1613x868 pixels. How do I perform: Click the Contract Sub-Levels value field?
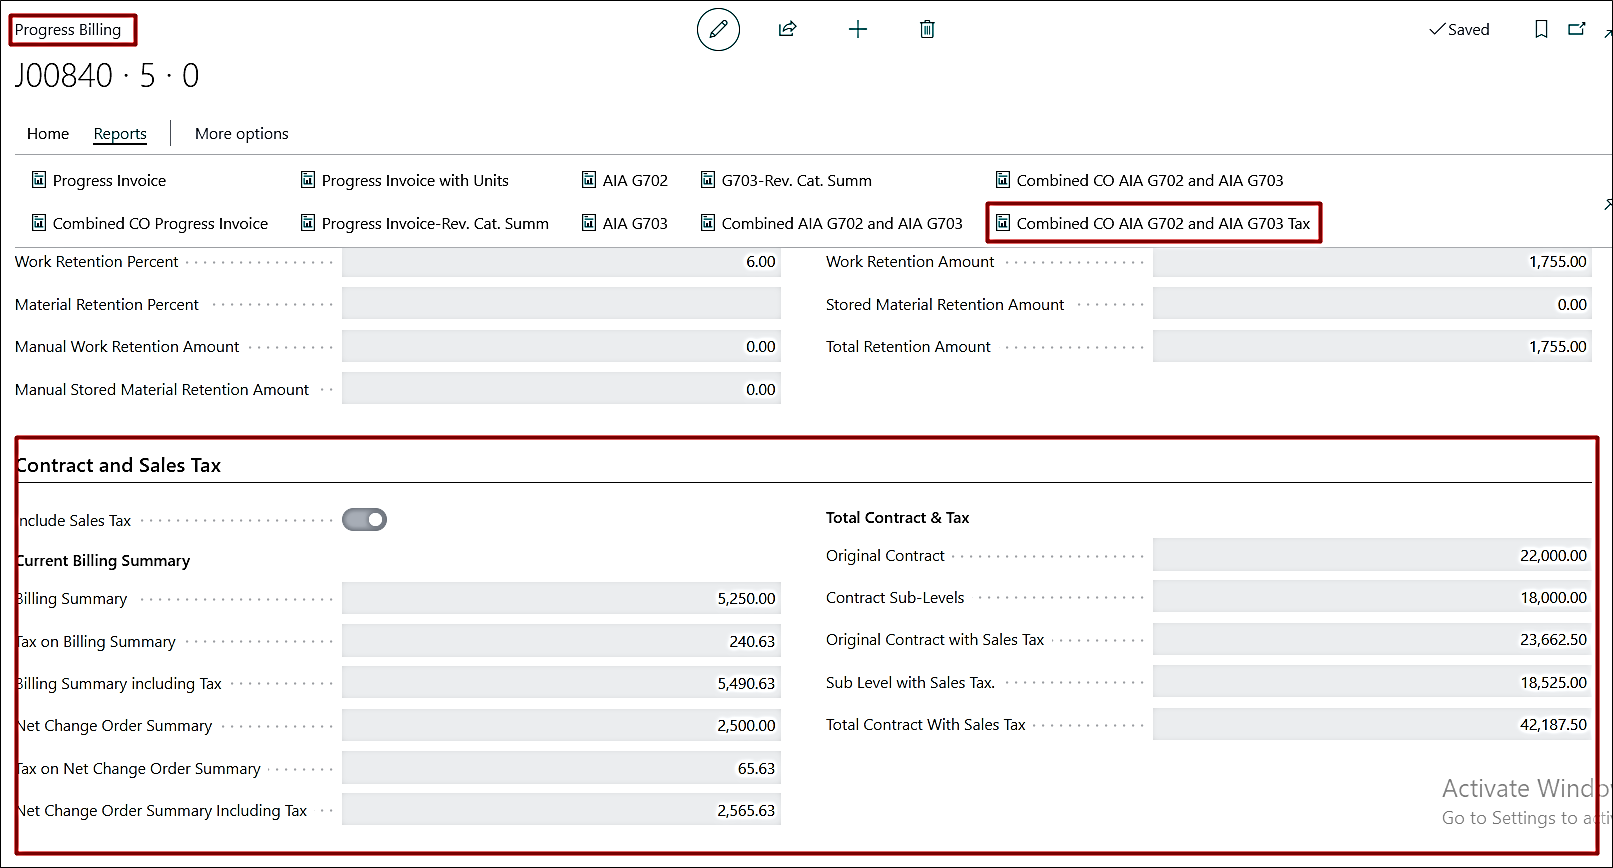1372,597
